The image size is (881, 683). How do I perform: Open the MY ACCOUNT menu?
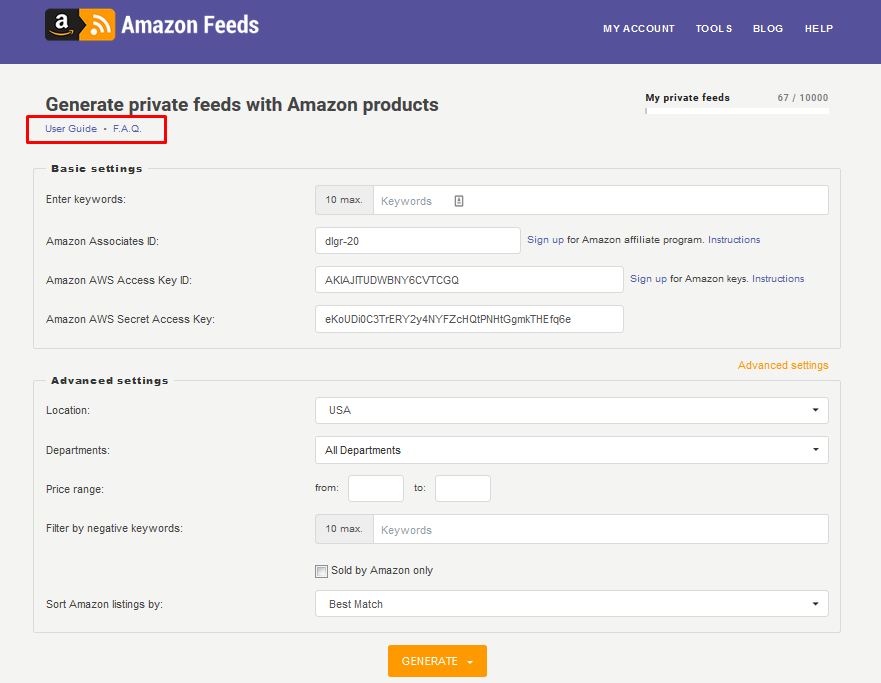(x=638, y=29)
